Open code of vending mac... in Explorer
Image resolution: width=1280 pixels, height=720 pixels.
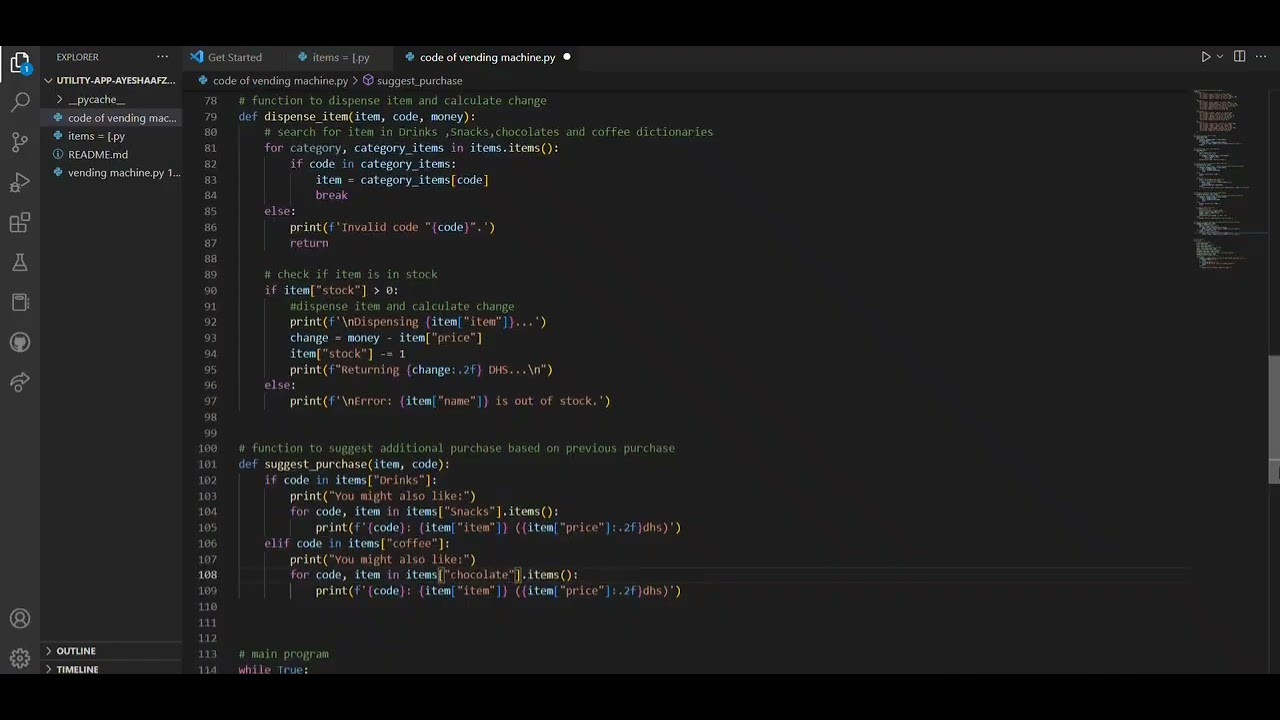[x=112, y=118]
